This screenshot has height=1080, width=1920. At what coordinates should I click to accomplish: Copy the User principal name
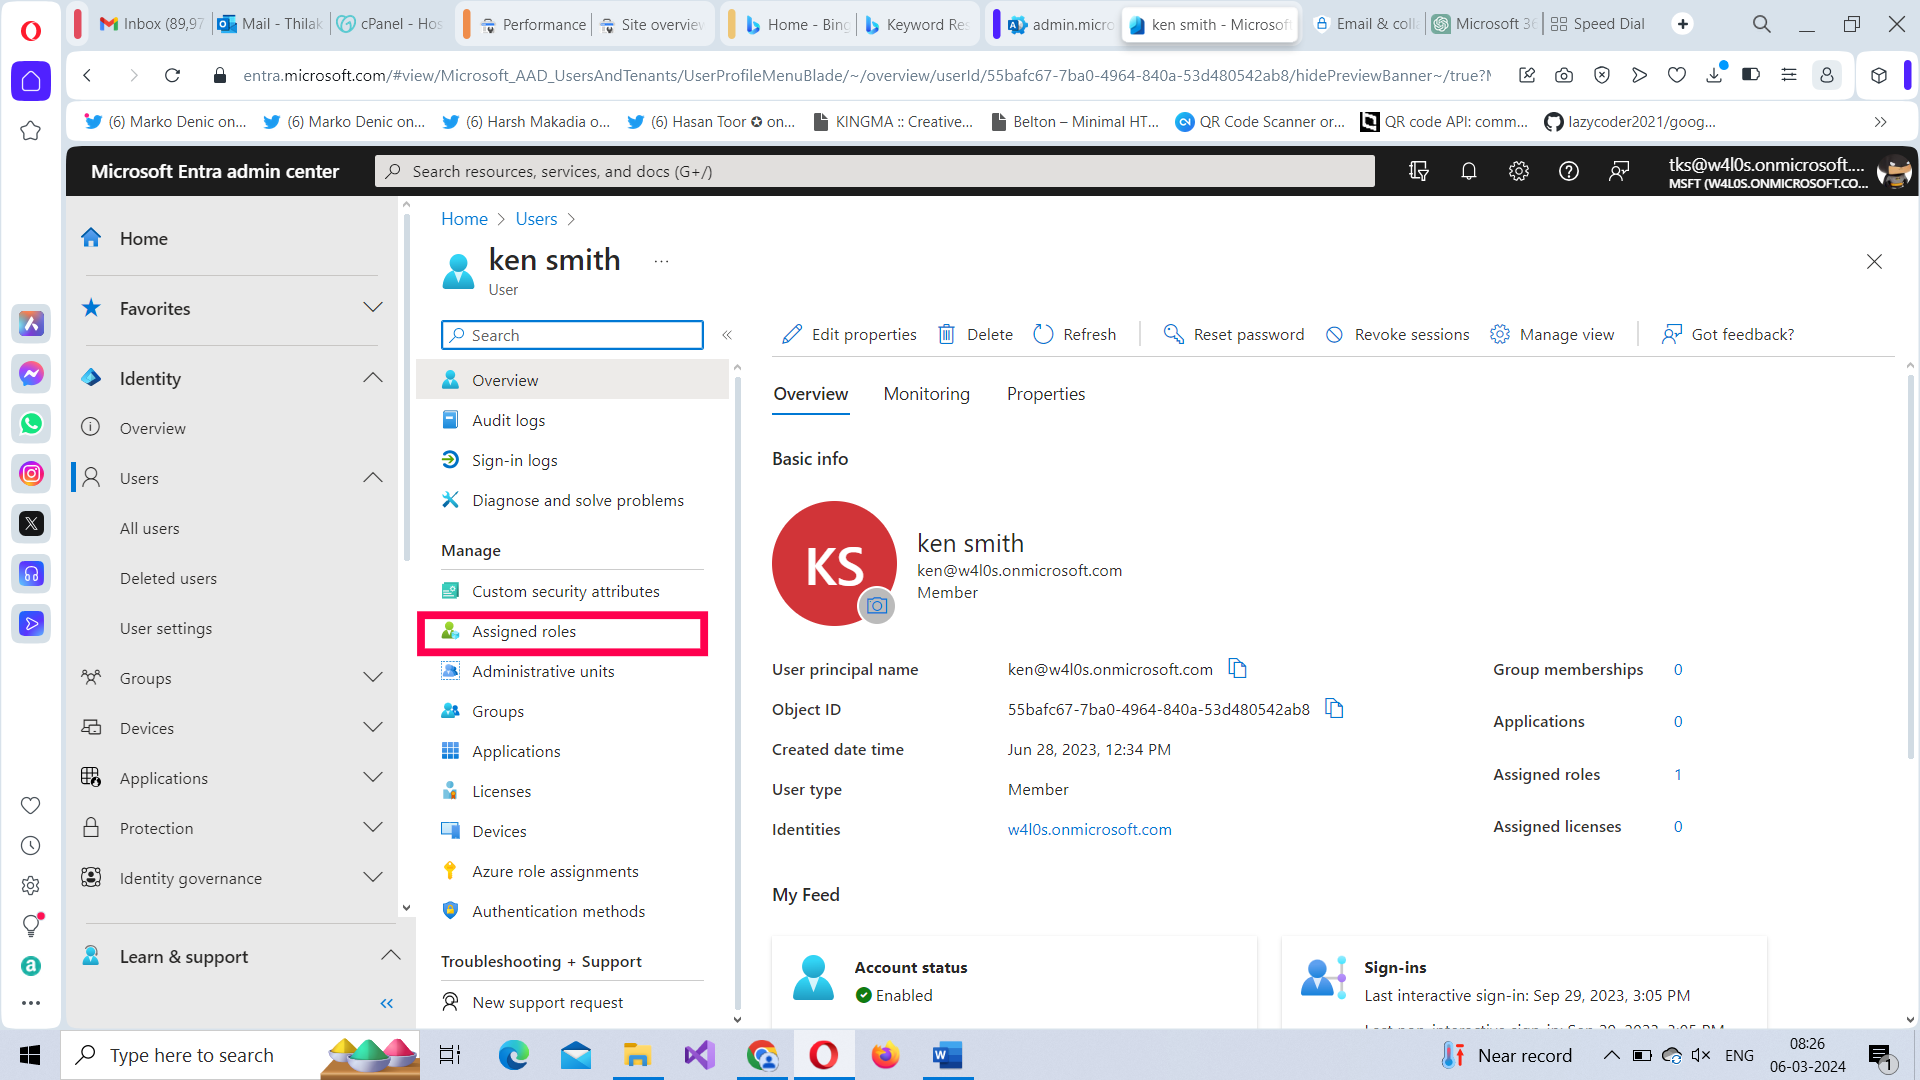[x=1237, y=668]
